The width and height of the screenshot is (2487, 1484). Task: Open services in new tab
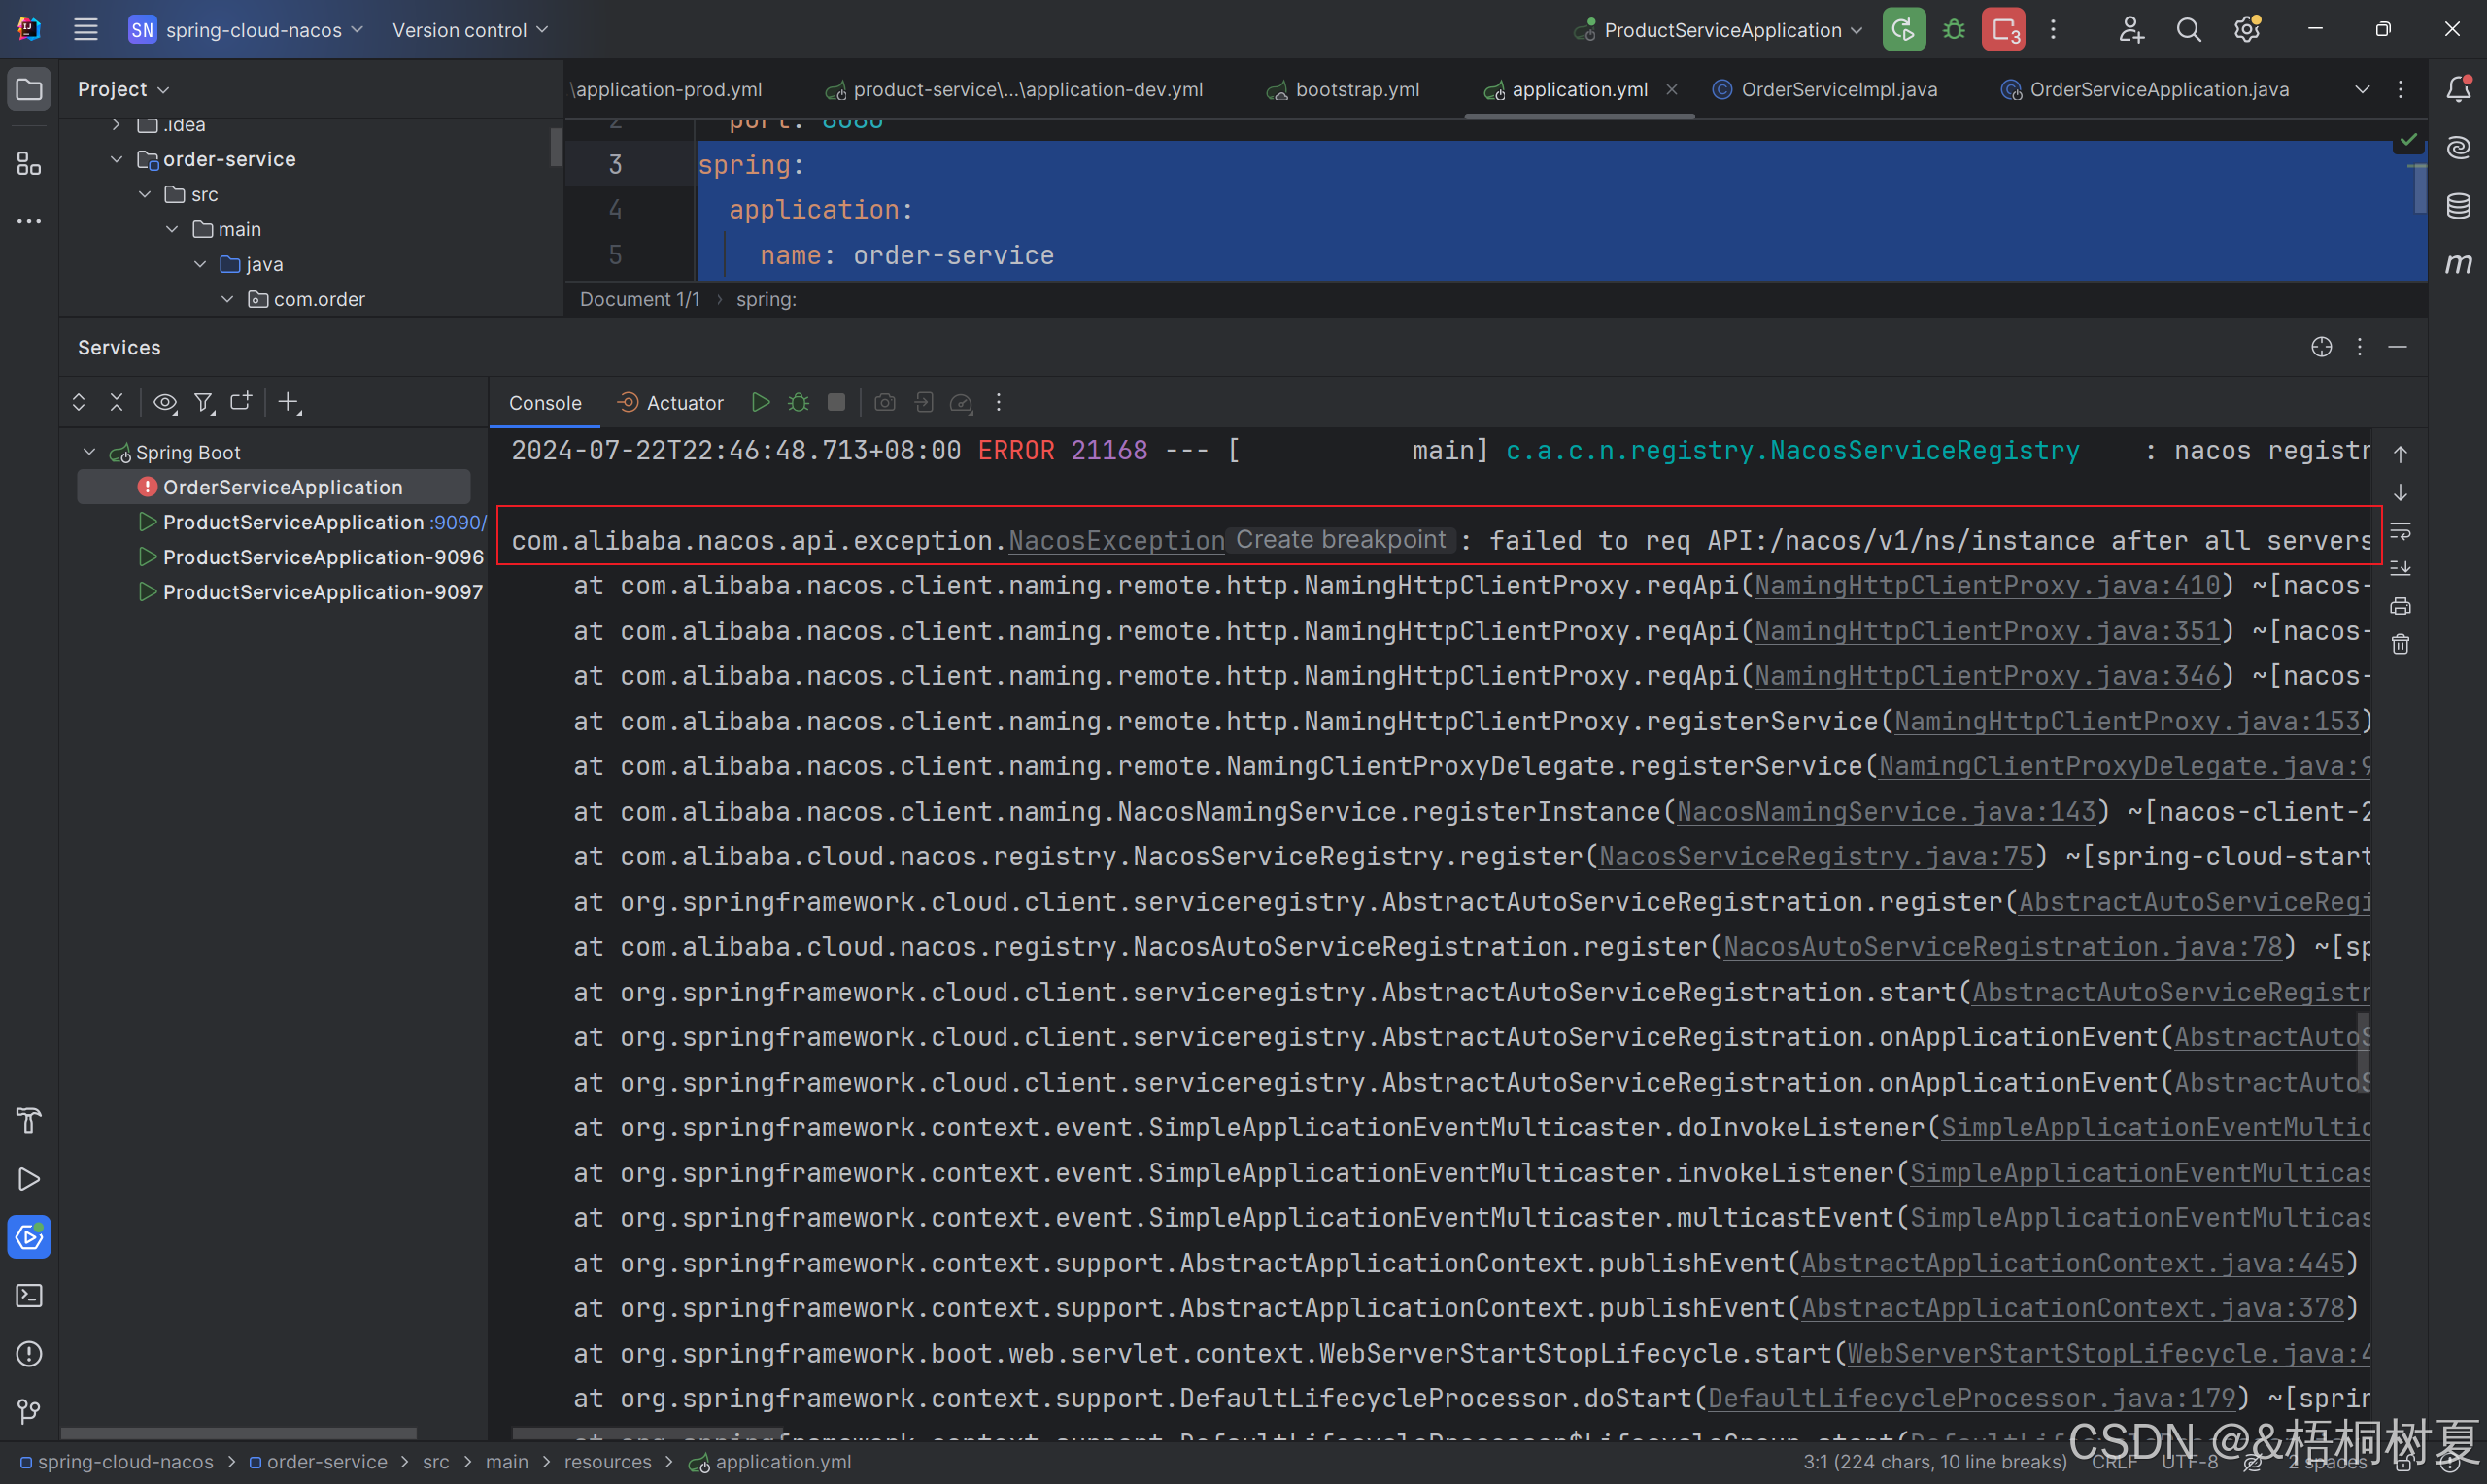point(241,402)
